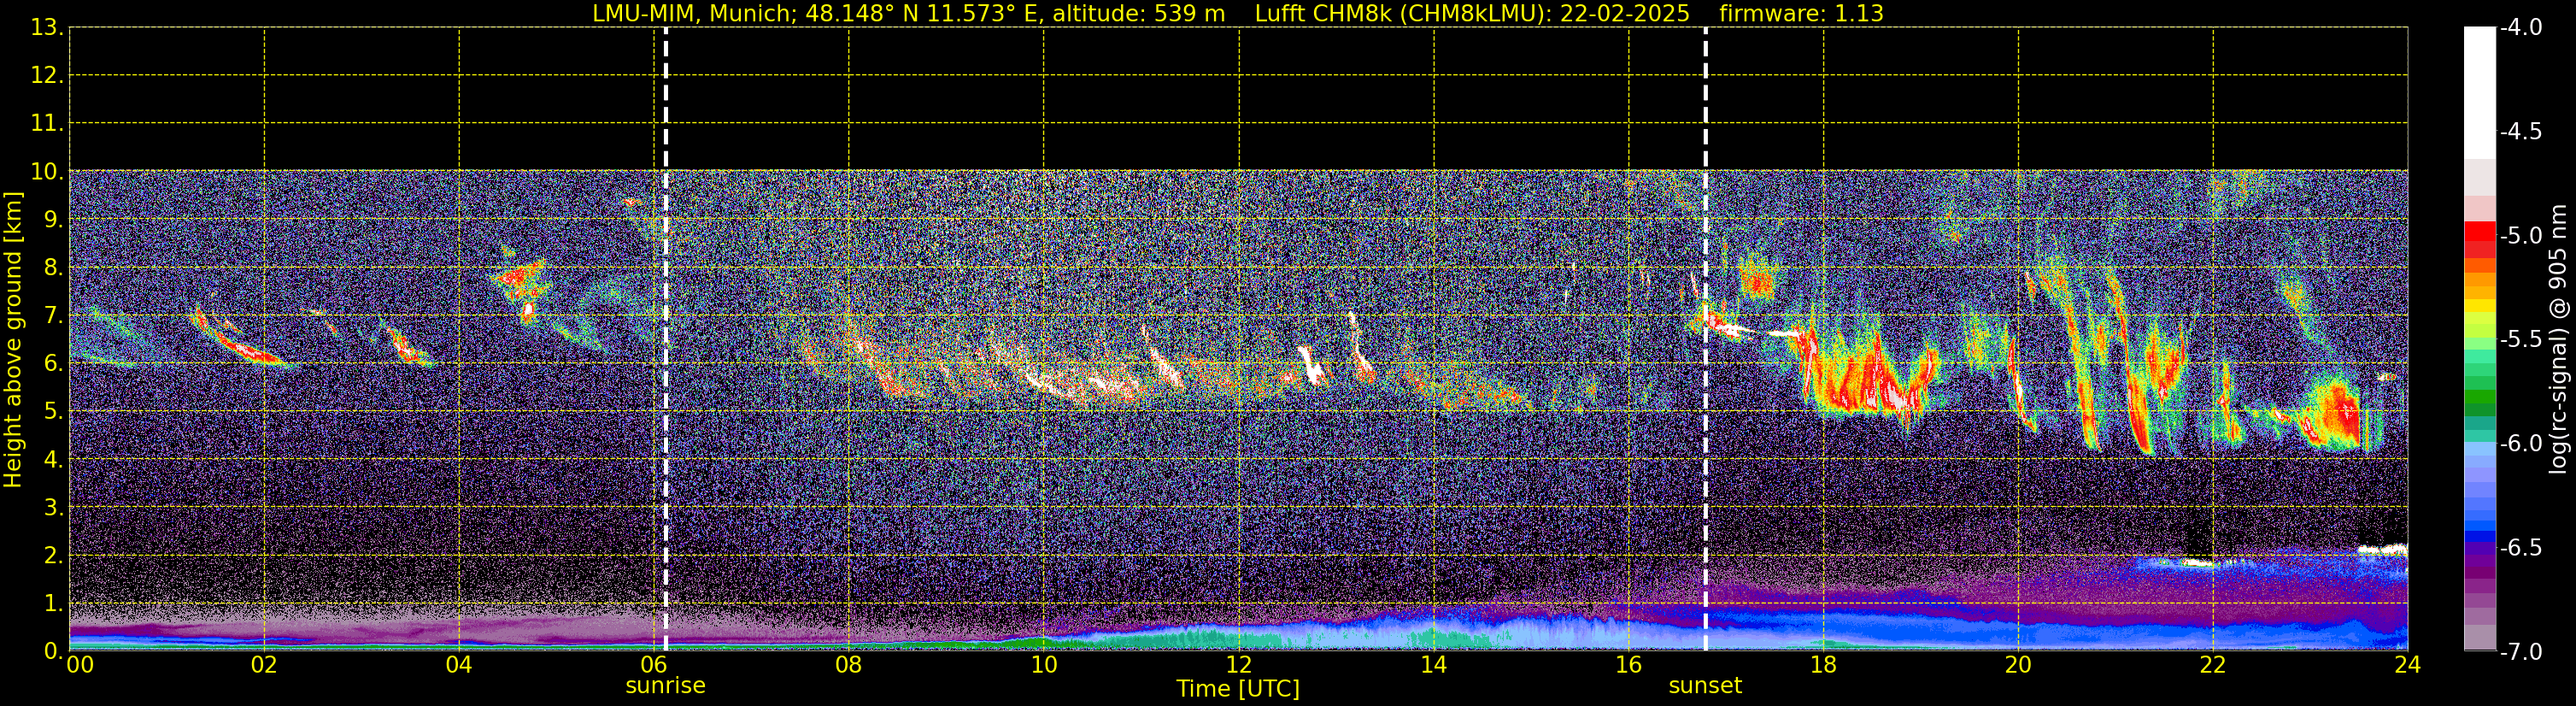Click the '24' time axis tick label
Viewport: 2576px width, 706px height.
coord(2408,665)
